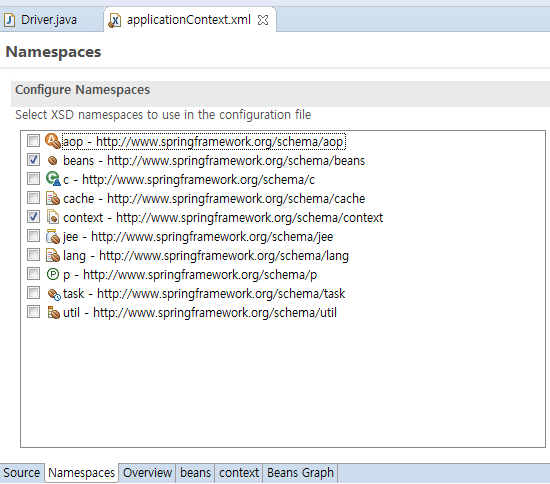Click the 'Select XSD namespaces' description text
This screenshot has width=550, height=484.
point(163,115)
